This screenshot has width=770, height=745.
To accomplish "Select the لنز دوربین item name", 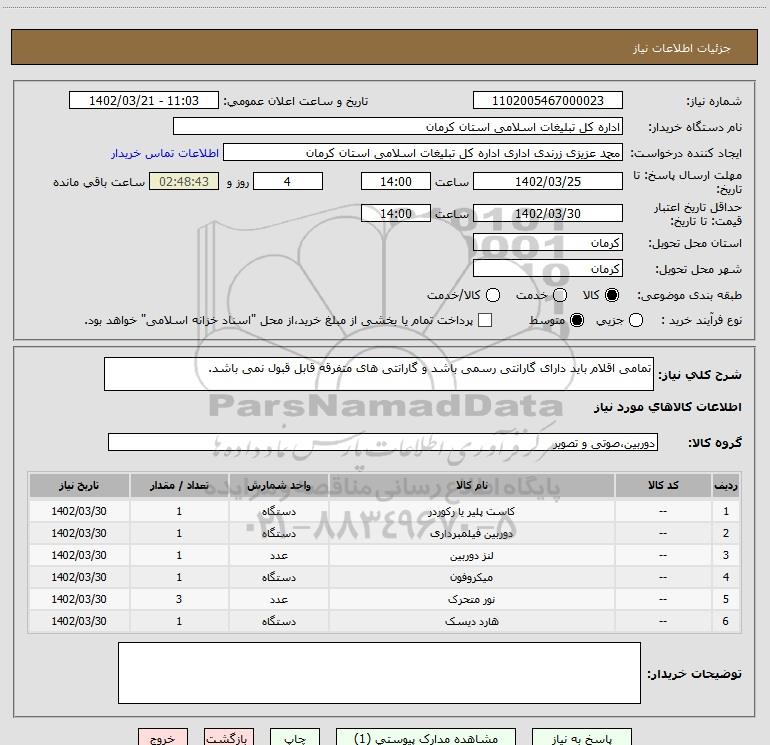I will pyautogui.click(x=471, y=555).
